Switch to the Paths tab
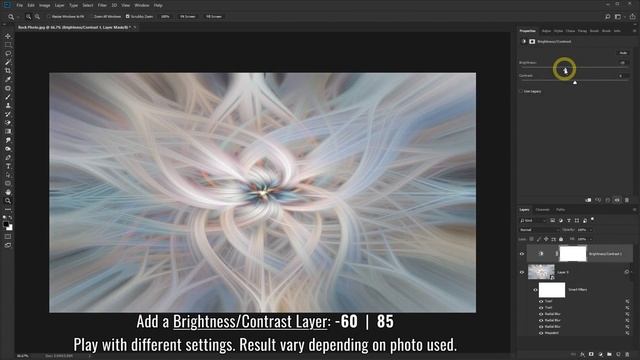Image resolution: width=640 pixels, height=360 pixels. pyautogui.click(x=561, y=210)
